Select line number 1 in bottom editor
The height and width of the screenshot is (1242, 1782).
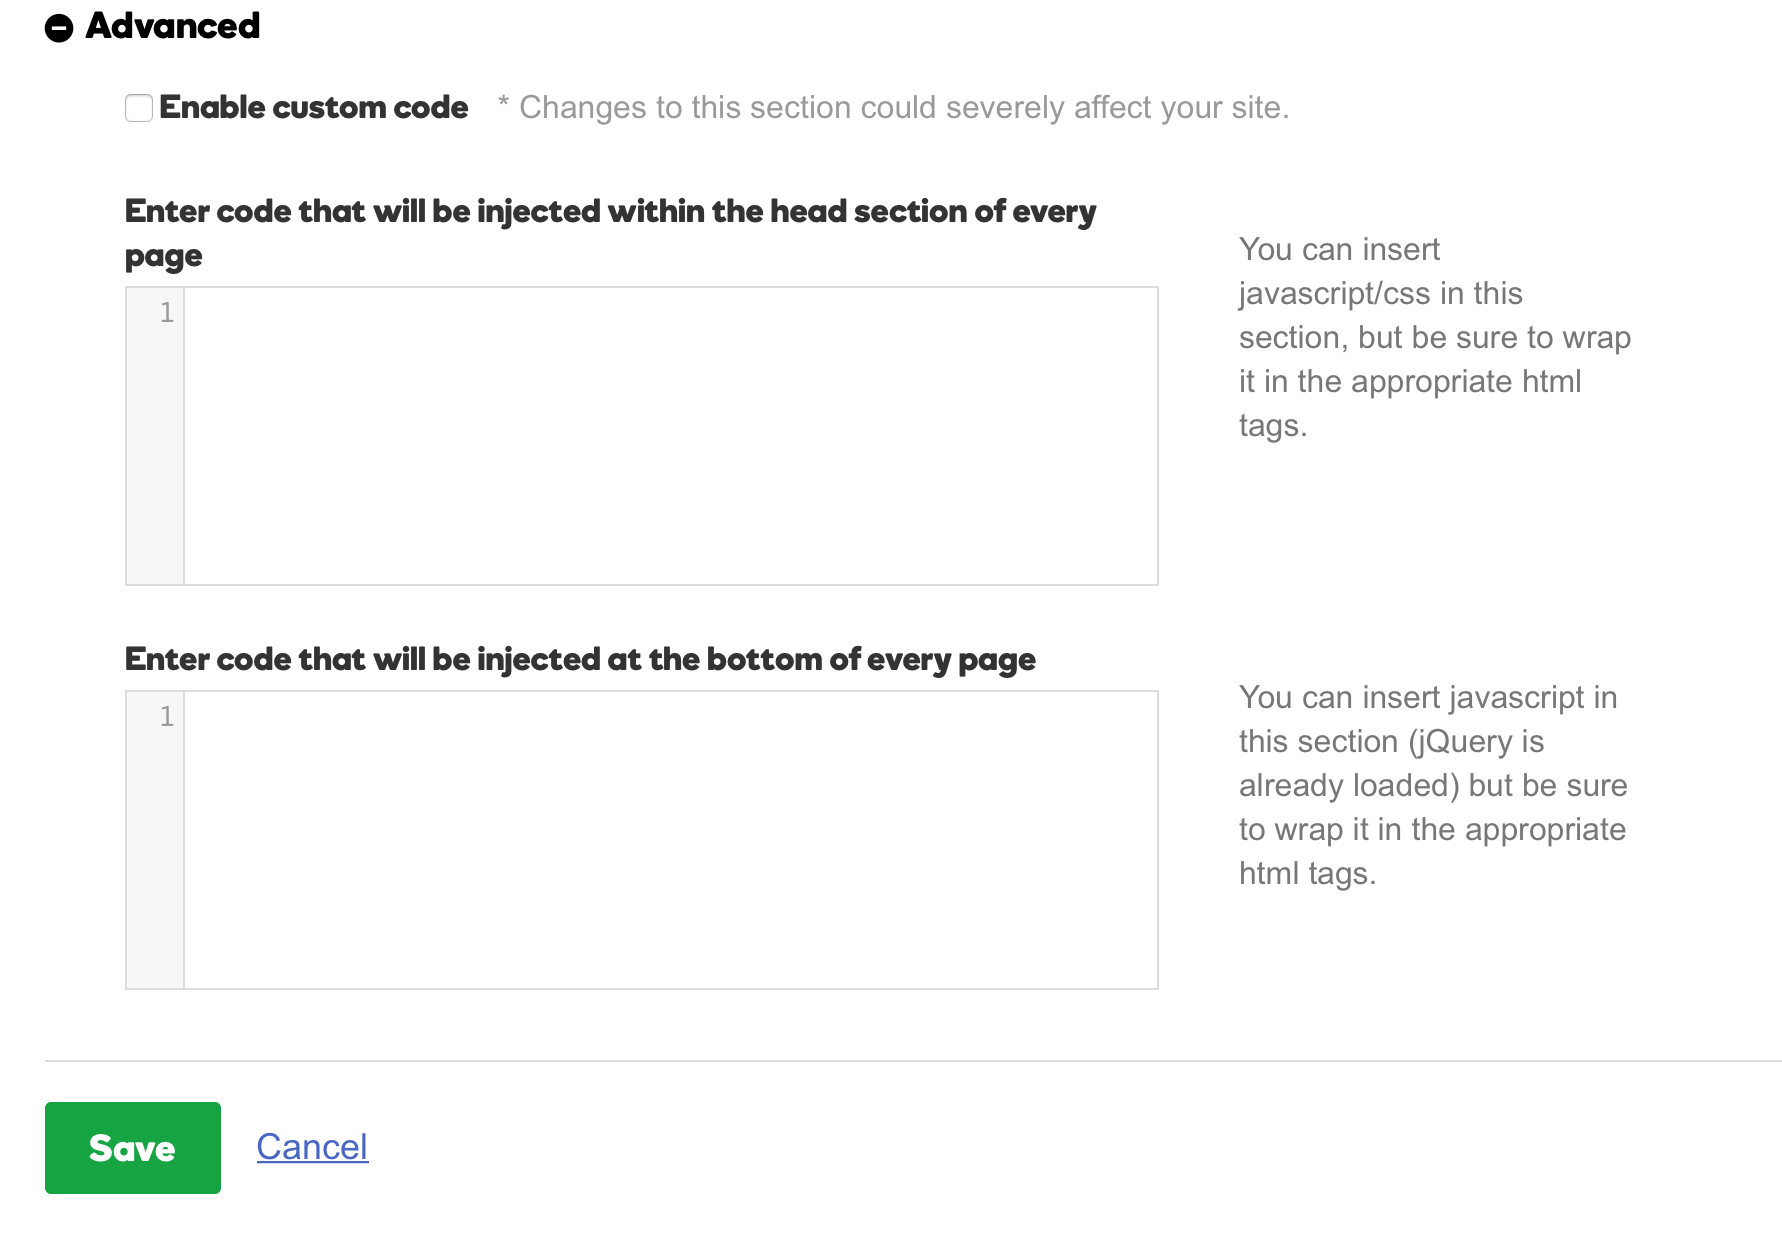click(x=167, y=717)
